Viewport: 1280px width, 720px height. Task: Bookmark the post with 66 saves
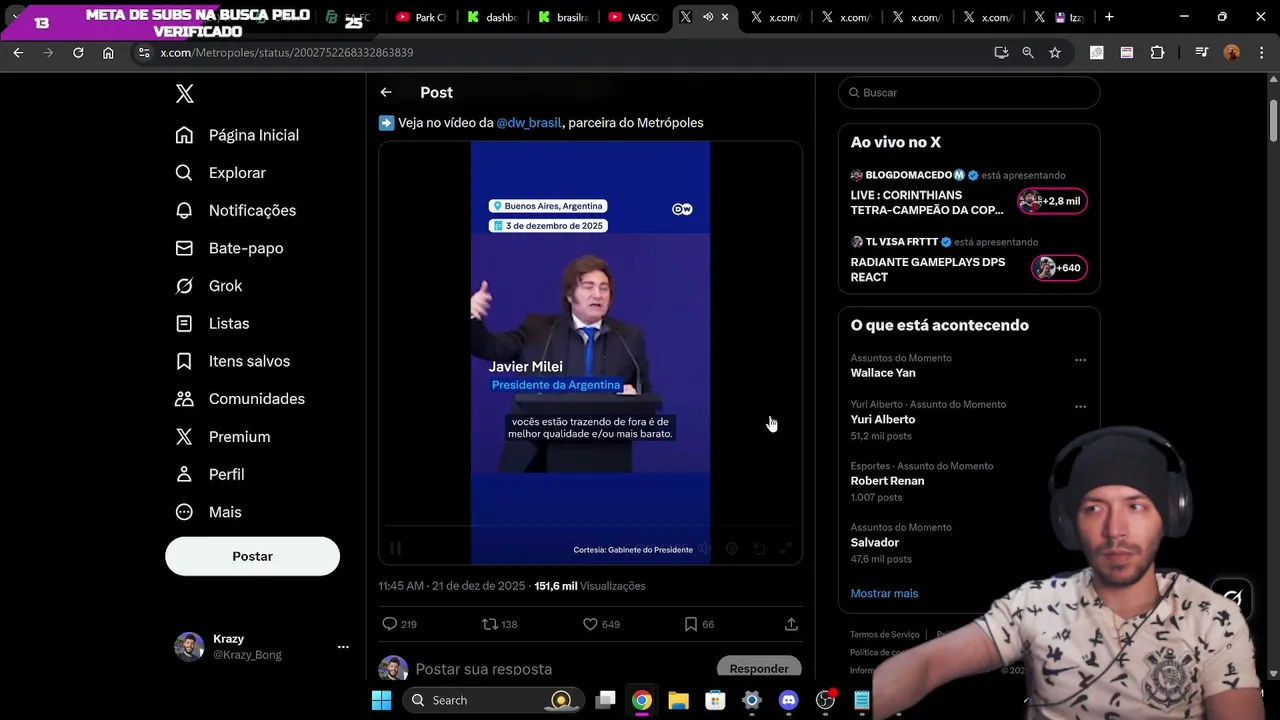[x=690, y=624]
